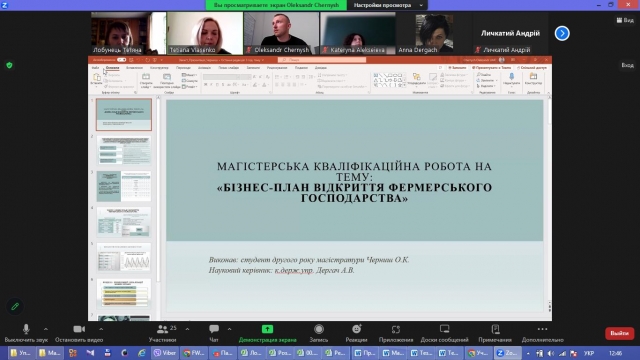Screen dimensions: 640x360
Task: Click the red Leave meeting button
Action: tap(619, 333)
